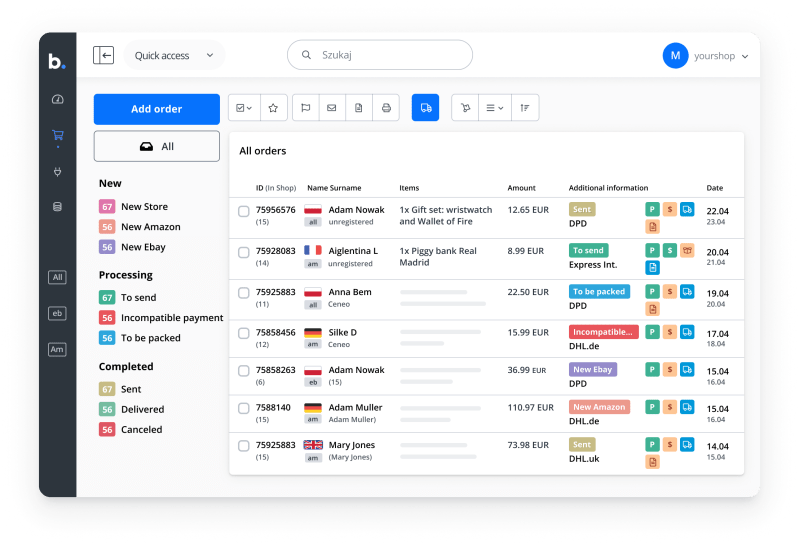Click the blue delivery truck toolbar button

pos(425,107)
